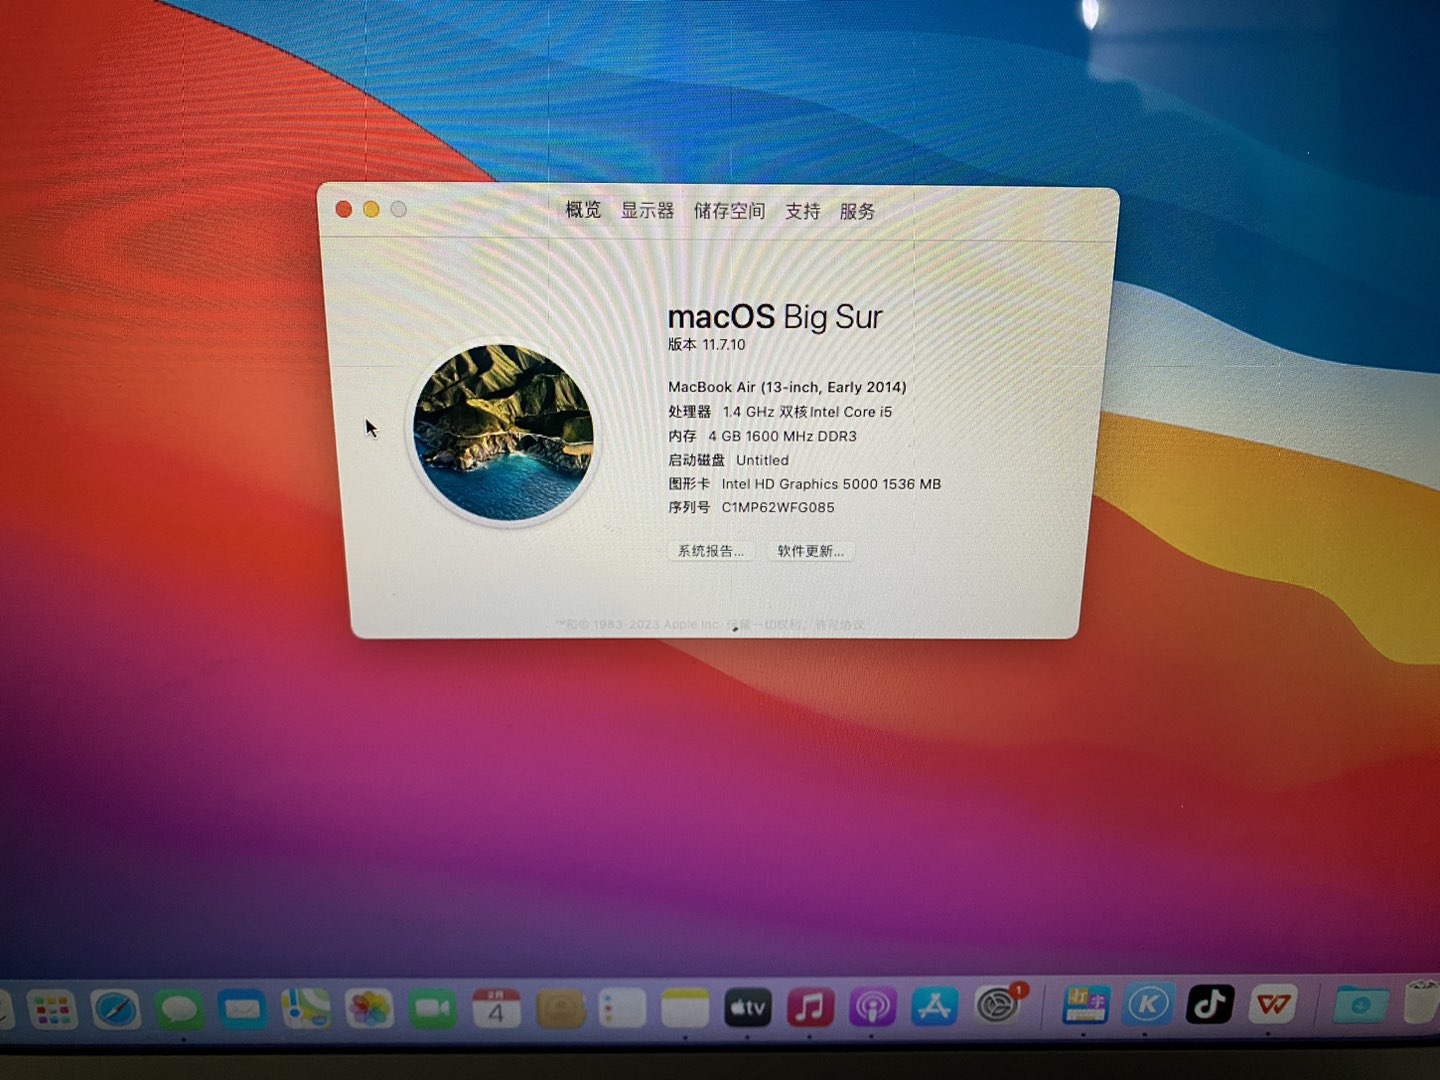Open the blue K app in Dock

(1148, 1004)
